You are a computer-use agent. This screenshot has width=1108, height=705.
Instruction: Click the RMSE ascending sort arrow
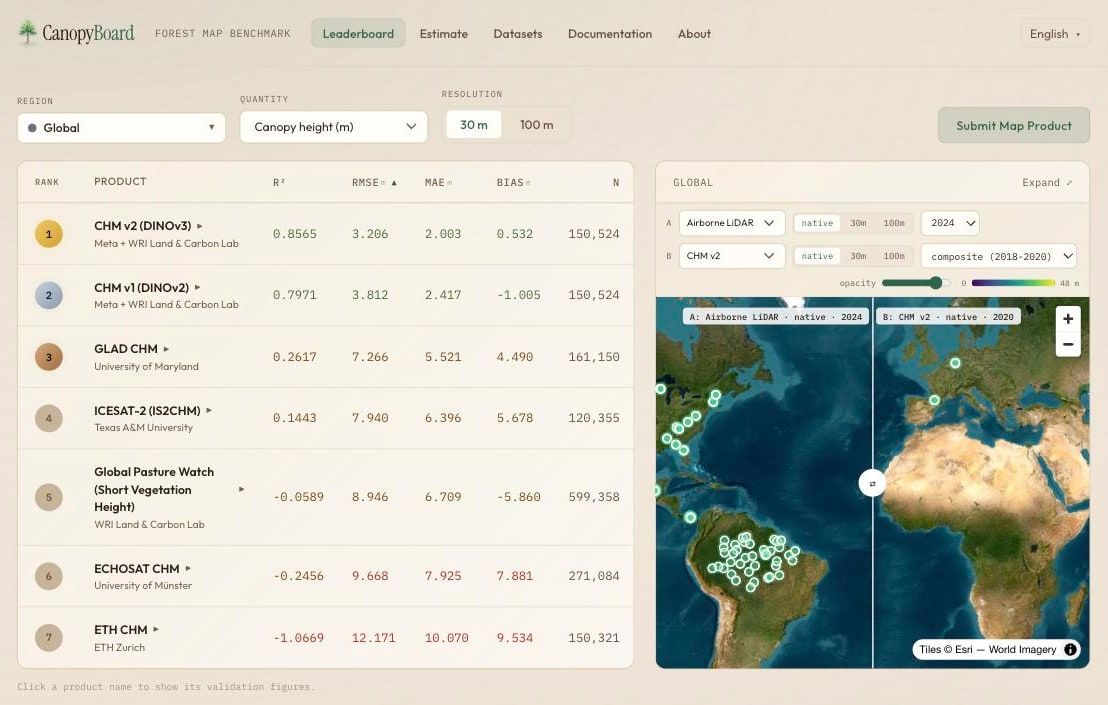tap(394, 182)
